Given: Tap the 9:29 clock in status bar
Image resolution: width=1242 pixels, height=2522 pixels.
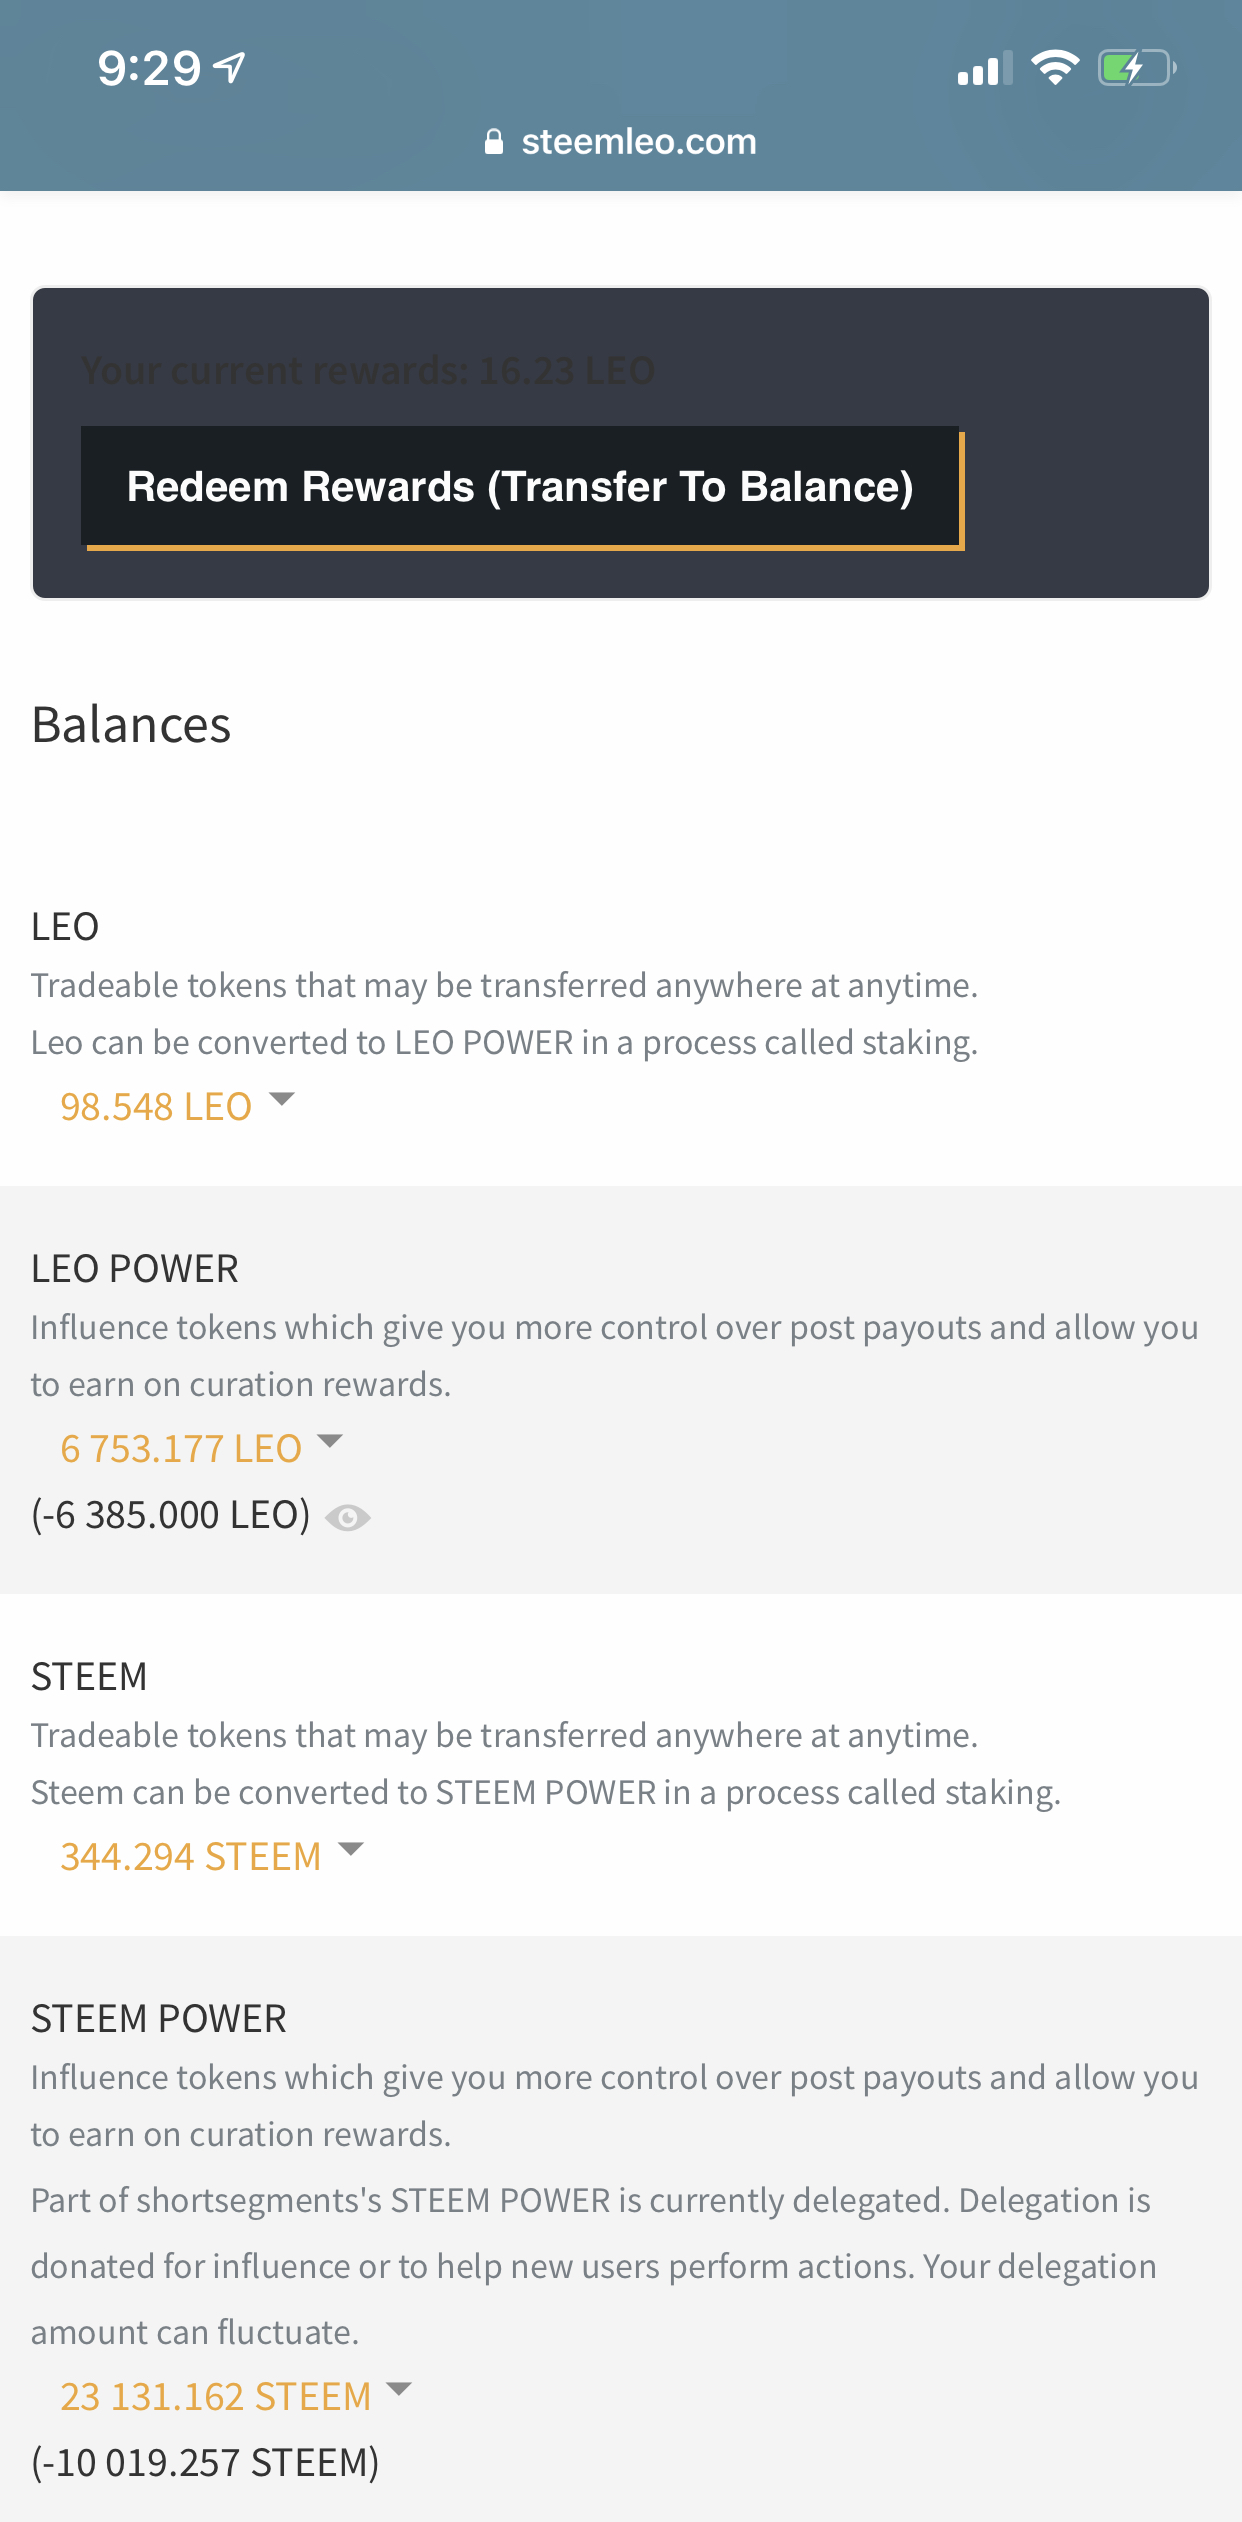Looking at the screenshot, I should (149, 68).
